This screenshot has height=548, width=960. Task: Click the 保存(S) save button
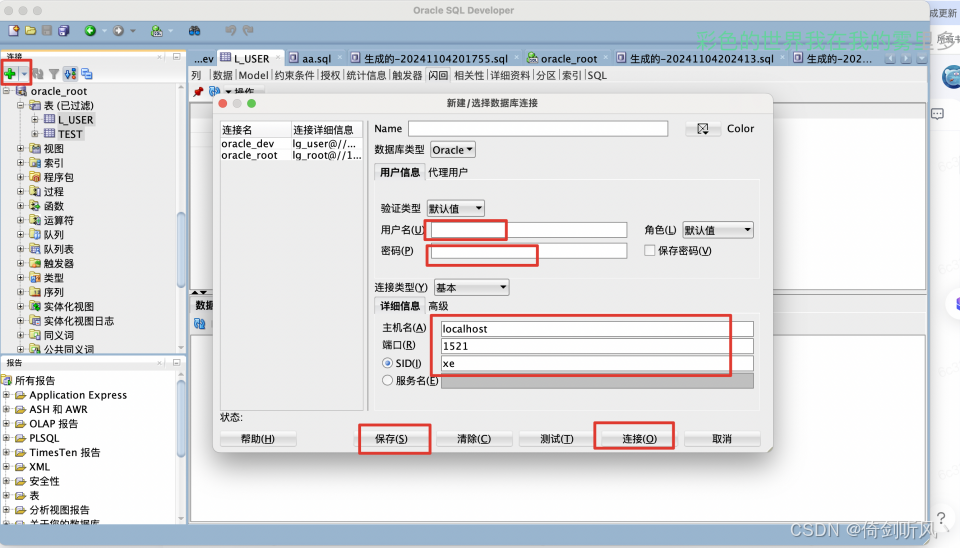pyautogui.click(x=391, y=438)
